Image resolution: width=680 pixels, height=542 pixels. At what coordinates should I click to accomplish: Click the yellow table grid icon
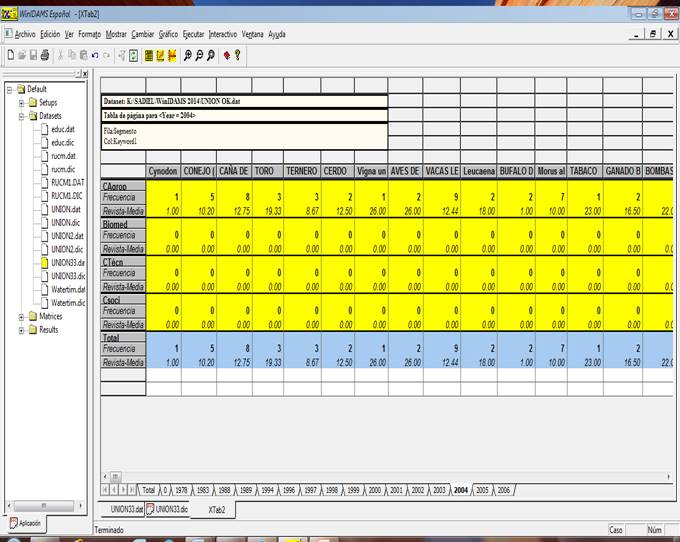149,54
